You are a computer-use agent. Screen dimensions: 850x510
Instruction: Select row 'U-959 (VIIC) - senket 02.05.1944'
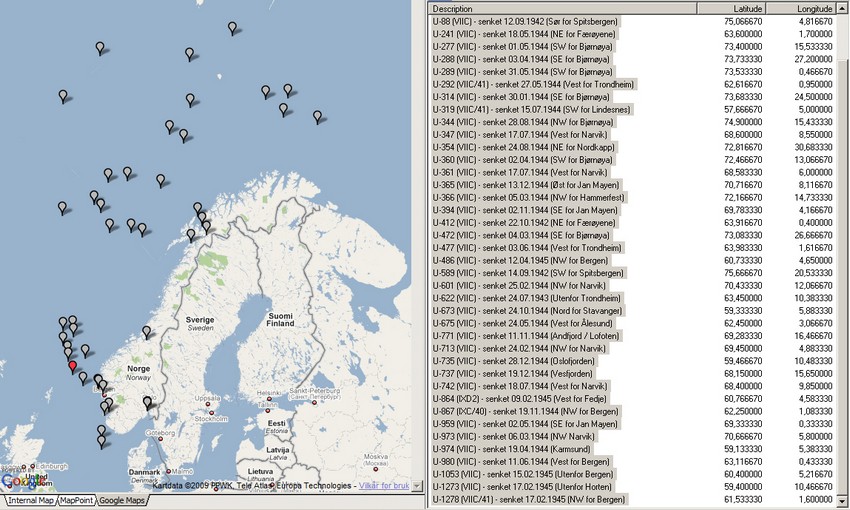coord(633,424)
